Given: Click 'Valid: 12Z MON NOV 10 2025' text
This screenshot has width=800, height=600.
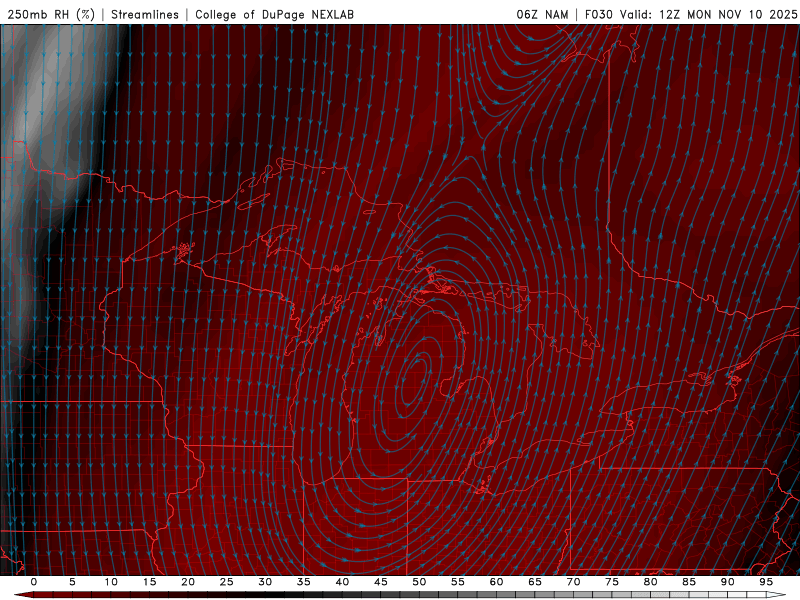Looking at the screenshot, I should pos(708,14).
